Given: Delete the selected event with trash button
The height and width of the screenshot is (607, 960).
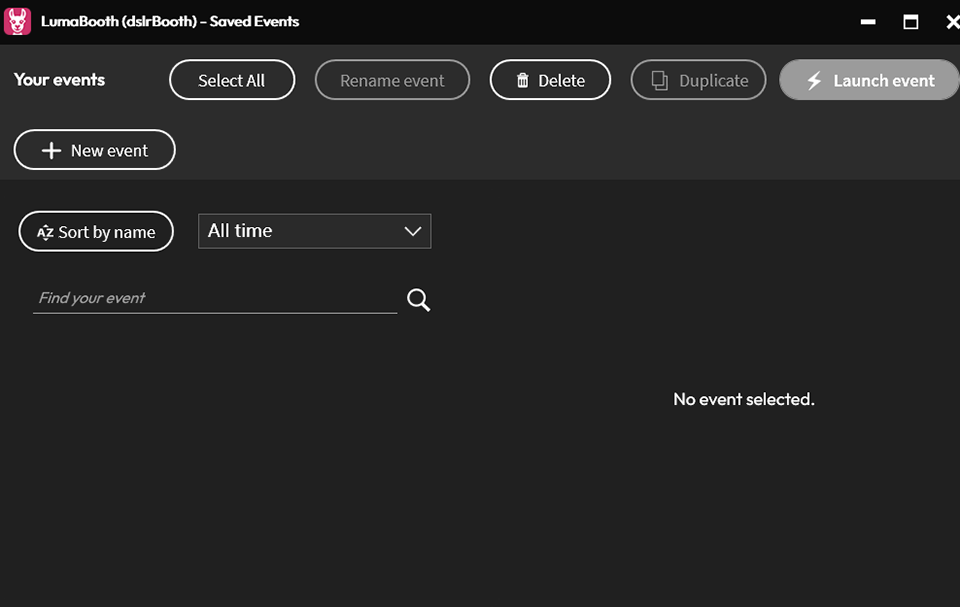Looking at the screenshot, I should coord(550,80).
